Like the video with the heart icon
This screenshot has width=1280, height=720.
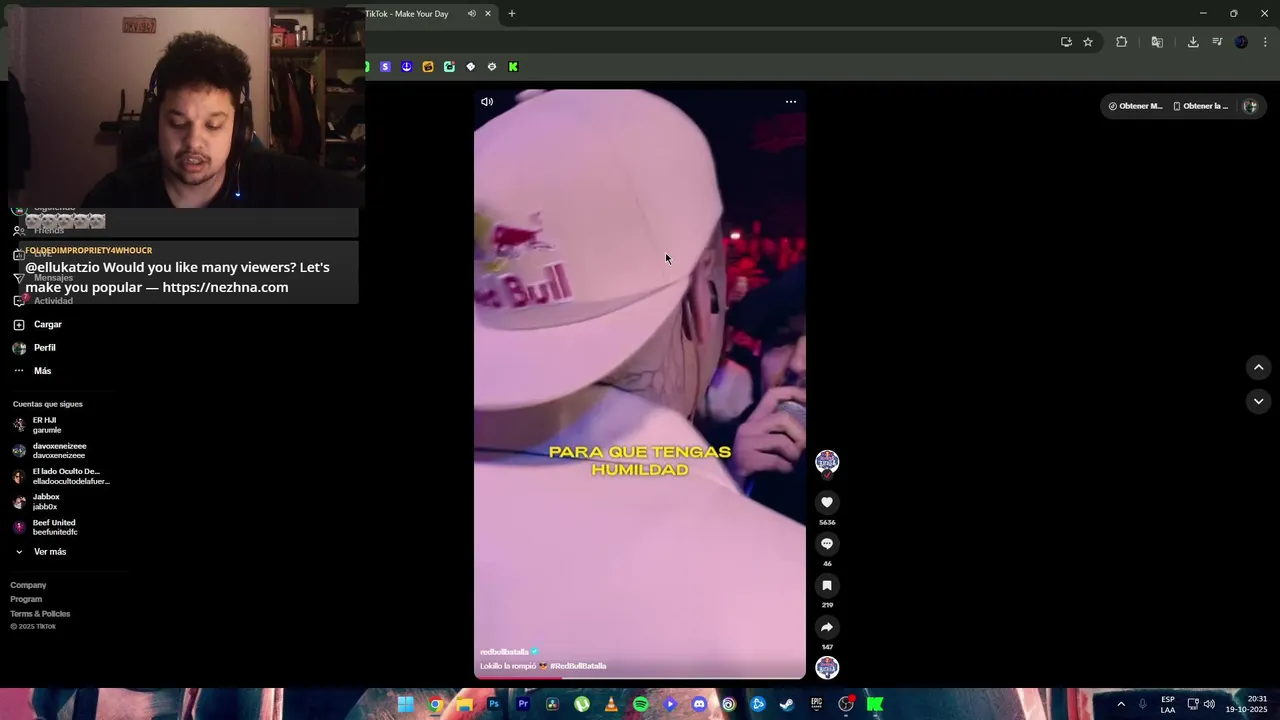[827, 503]
